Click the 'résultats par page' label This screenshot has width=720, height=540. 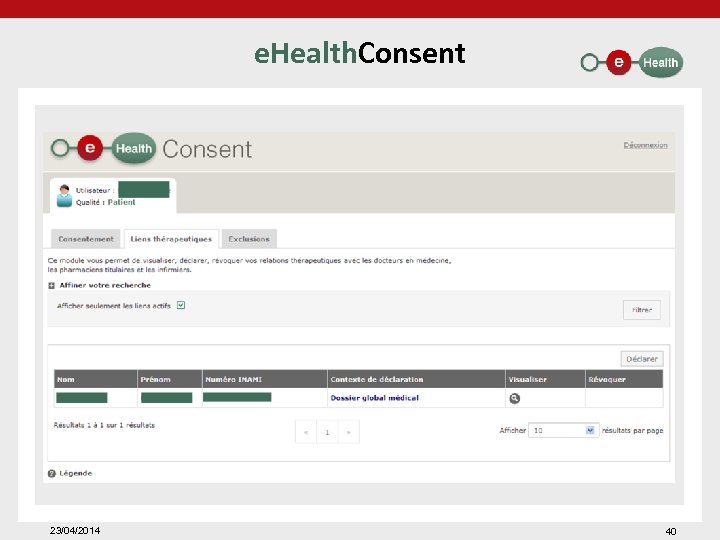[x=632, y=431]
